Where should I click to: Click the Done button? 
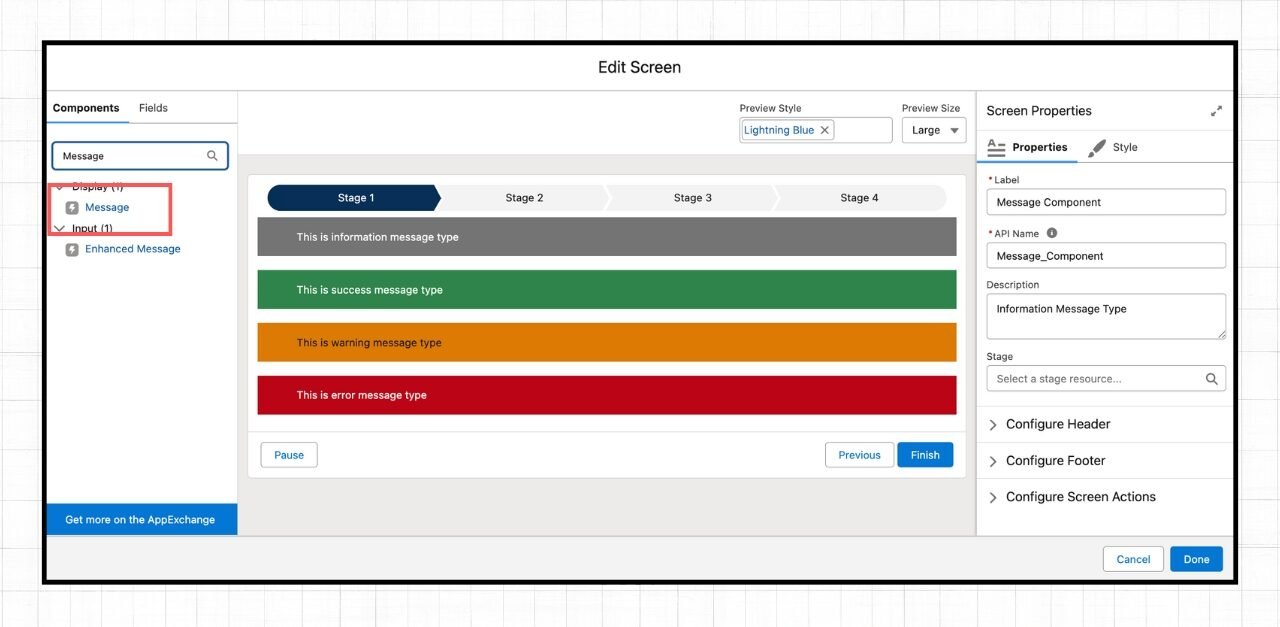coord(1196,559)
